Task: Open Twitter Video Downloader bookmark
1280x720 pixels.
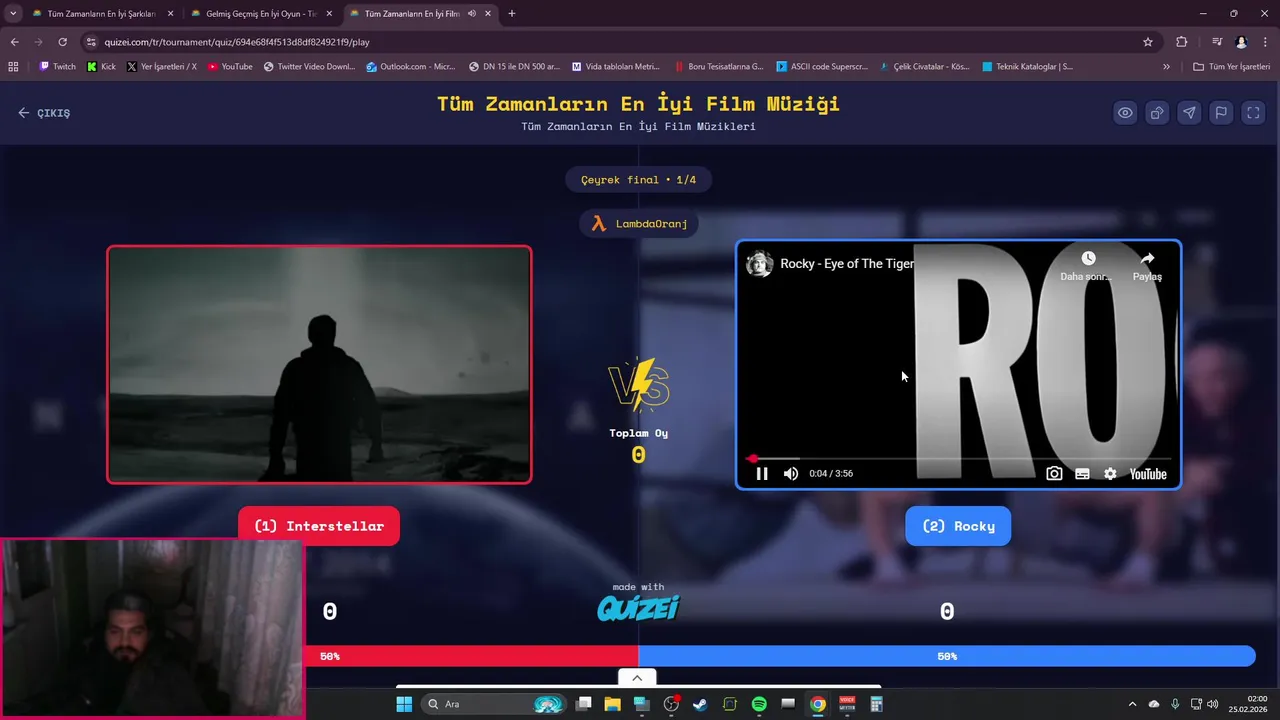Action: tap(309, 67)
